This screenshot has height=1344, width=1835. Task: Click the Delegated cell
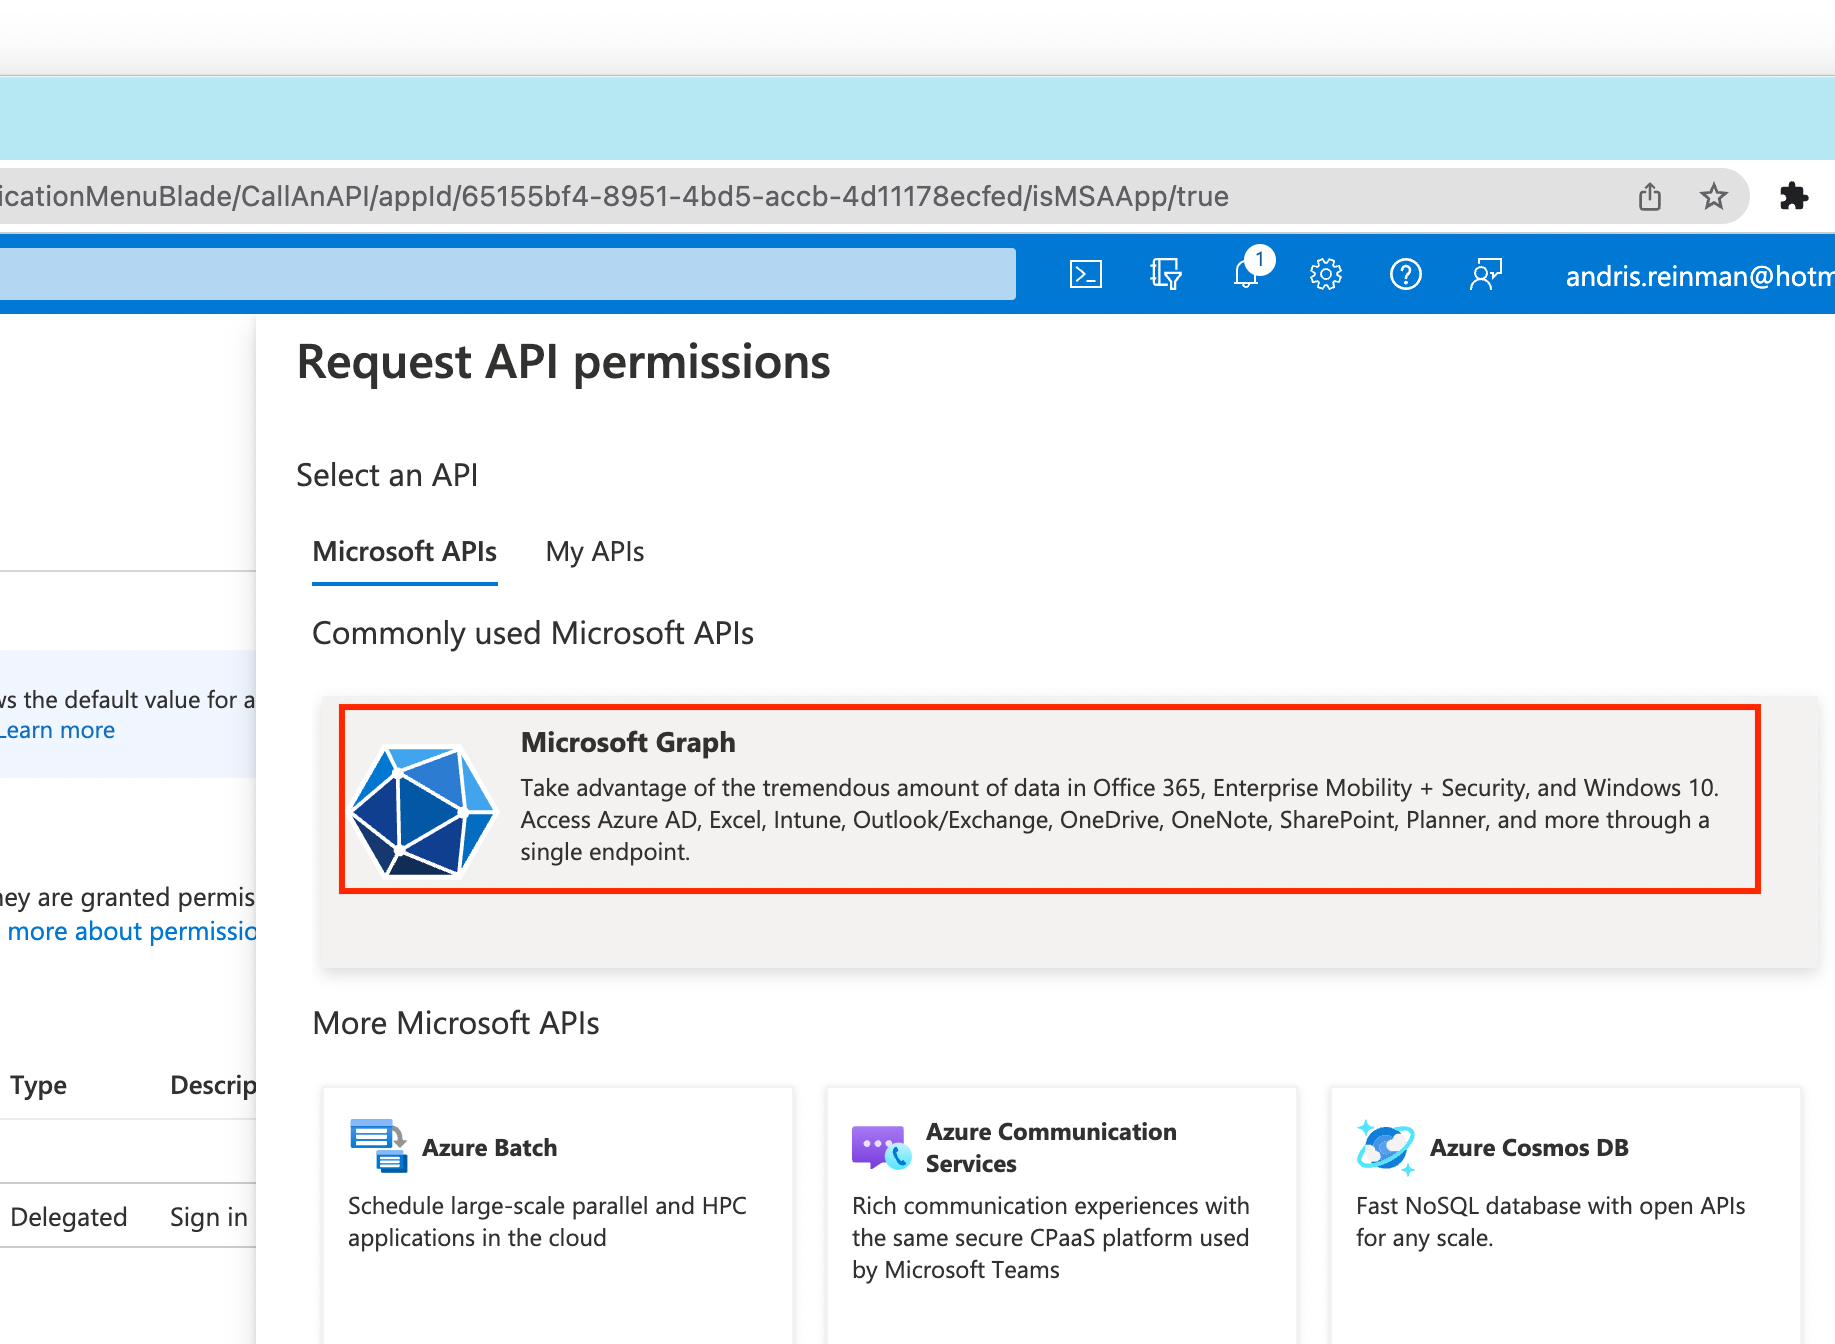click(69, 1217)
